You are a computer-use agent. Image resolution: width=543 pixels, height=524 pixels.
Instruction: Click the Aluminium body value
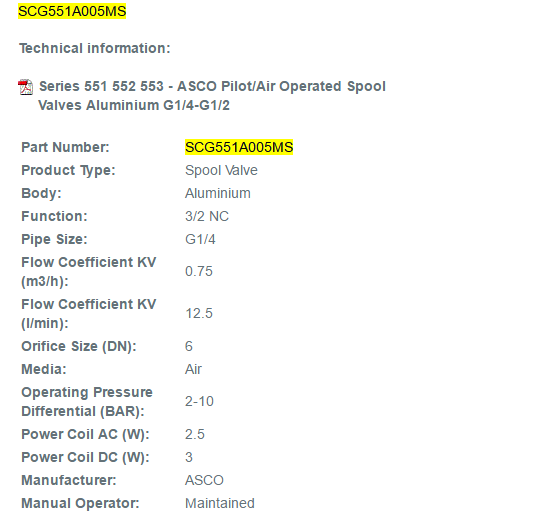(218, 193)
